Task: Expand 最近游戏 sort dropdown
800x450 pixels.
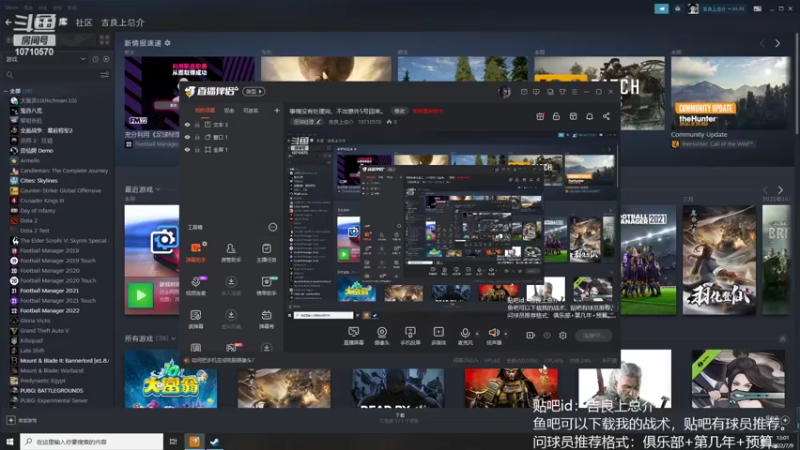Action: click(158, 189)
